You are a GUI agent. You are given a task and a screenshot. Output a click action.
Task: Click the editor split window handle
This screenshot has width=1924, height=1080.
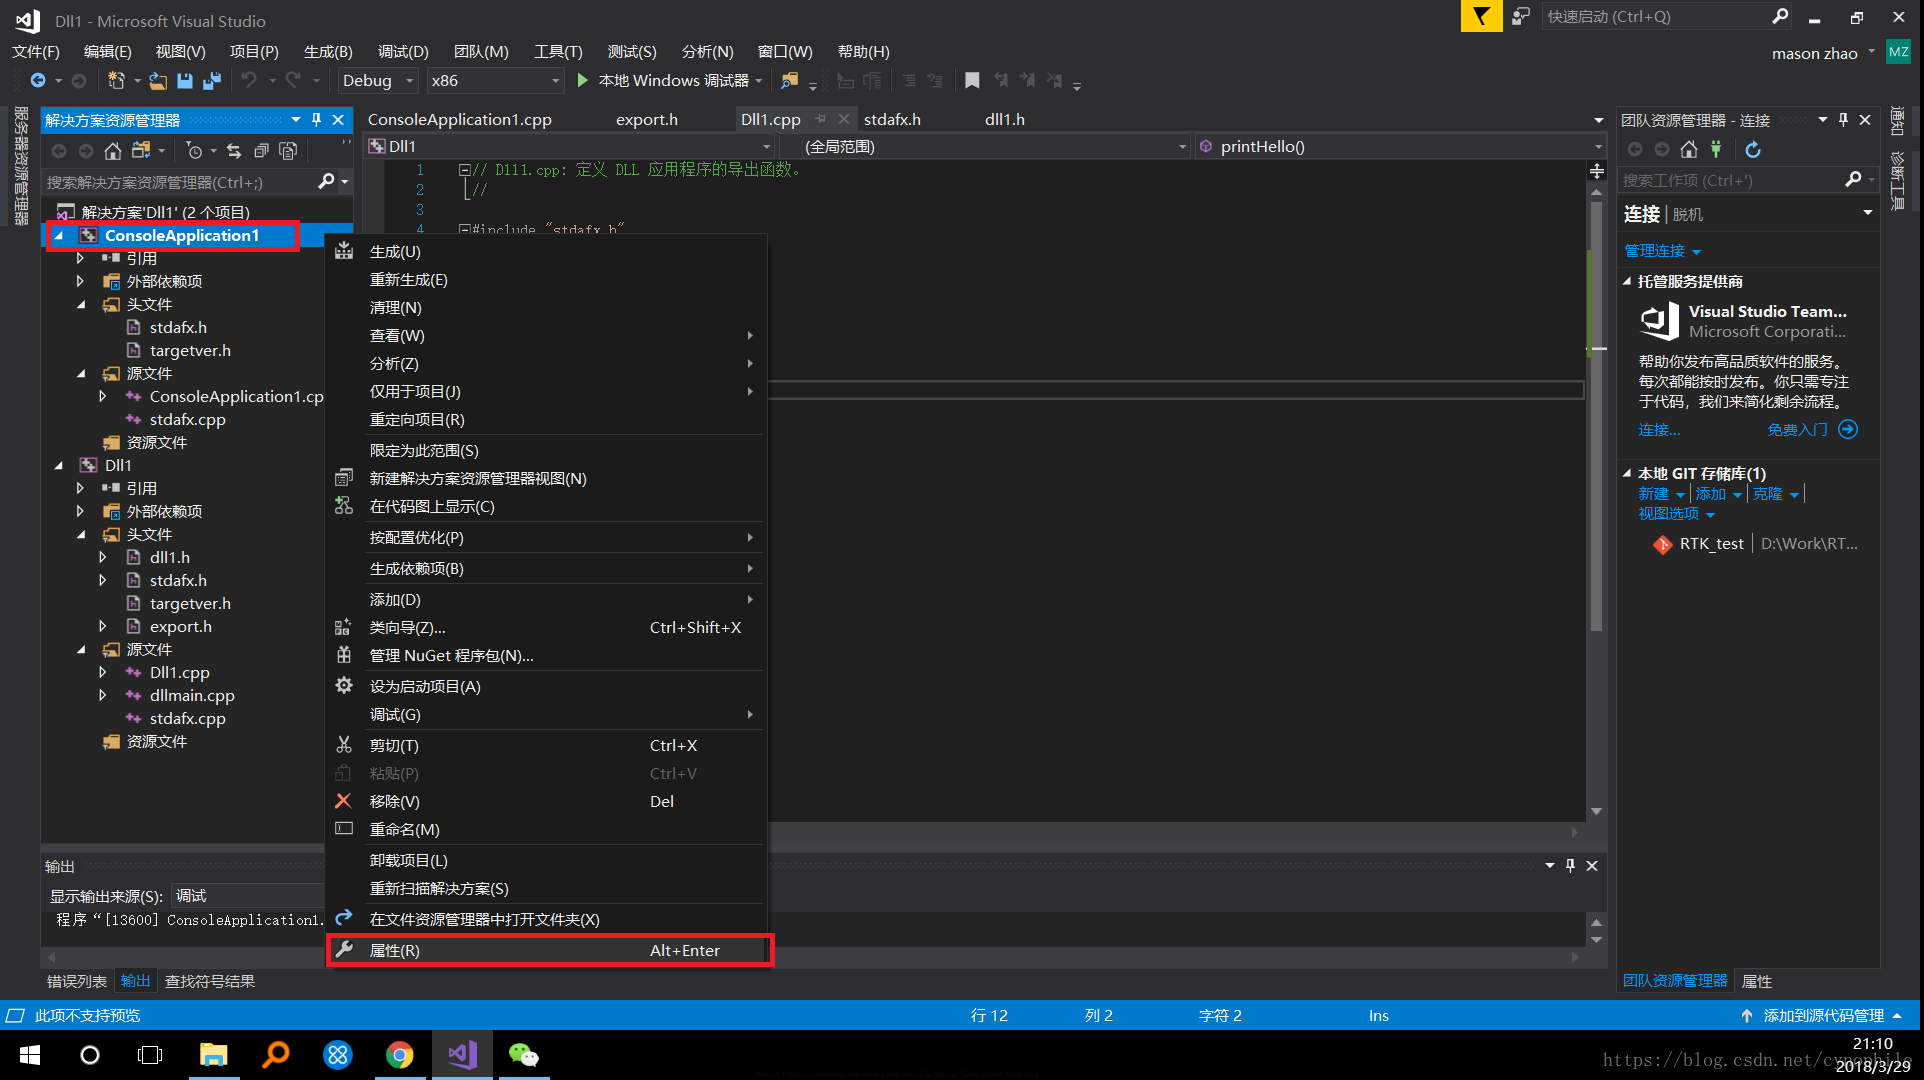1597,171
